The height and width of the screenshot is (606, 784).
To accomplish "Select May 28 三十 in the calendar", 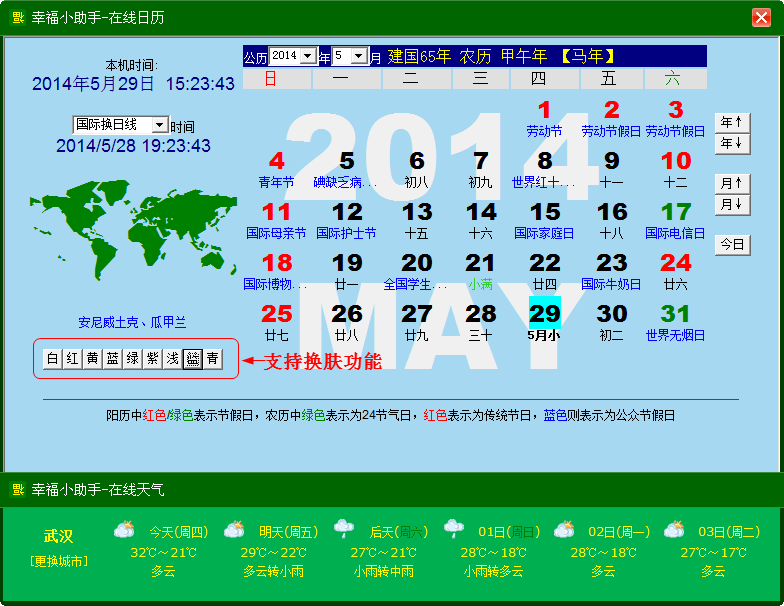I will 480,323.
